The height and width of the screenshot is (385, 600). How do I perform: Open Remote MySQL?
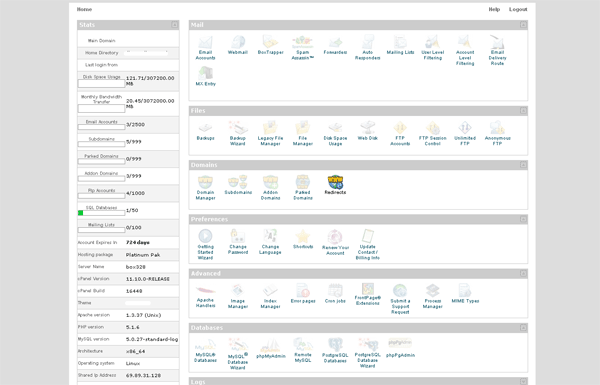(303, 351)
